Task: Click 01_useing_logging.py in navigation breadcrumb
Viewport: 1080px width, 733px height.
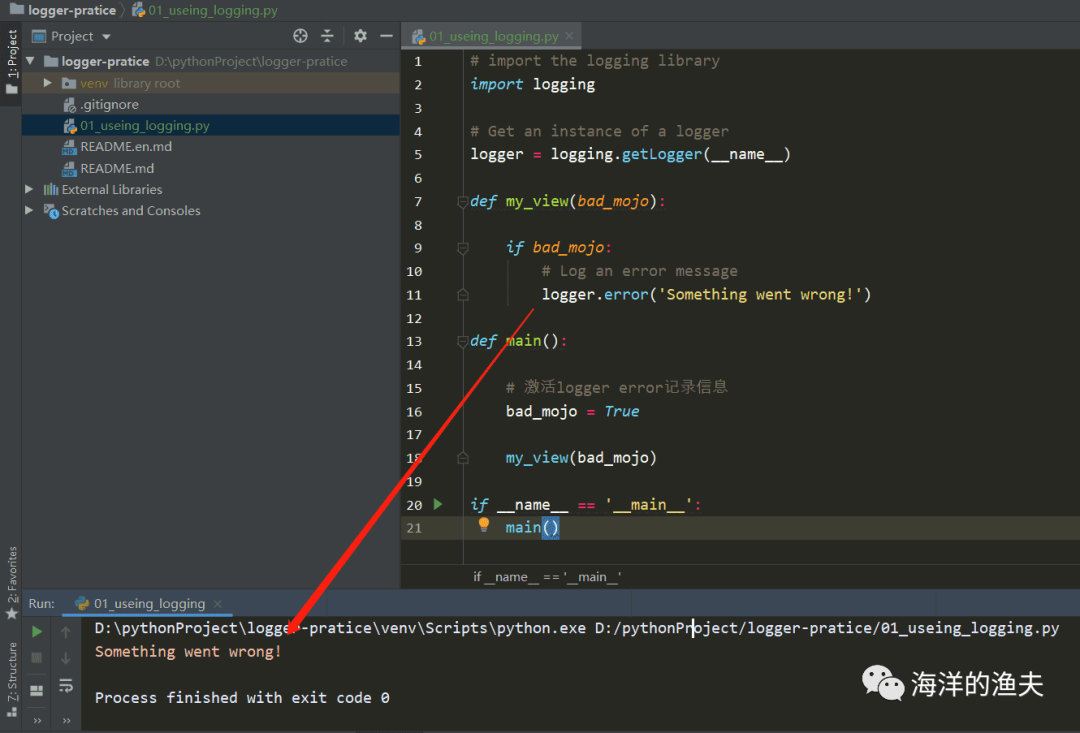Action: (x=213, y=10)
